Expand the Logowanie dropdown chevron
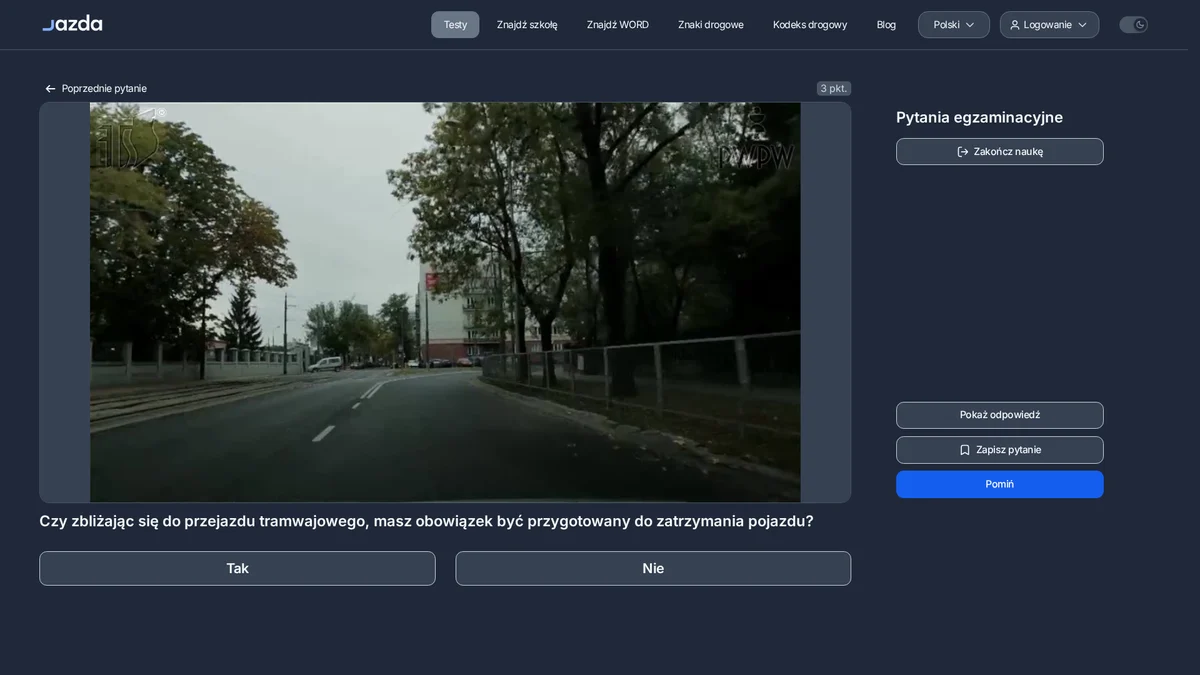 pyautogui.click(x=1082, y=25)
